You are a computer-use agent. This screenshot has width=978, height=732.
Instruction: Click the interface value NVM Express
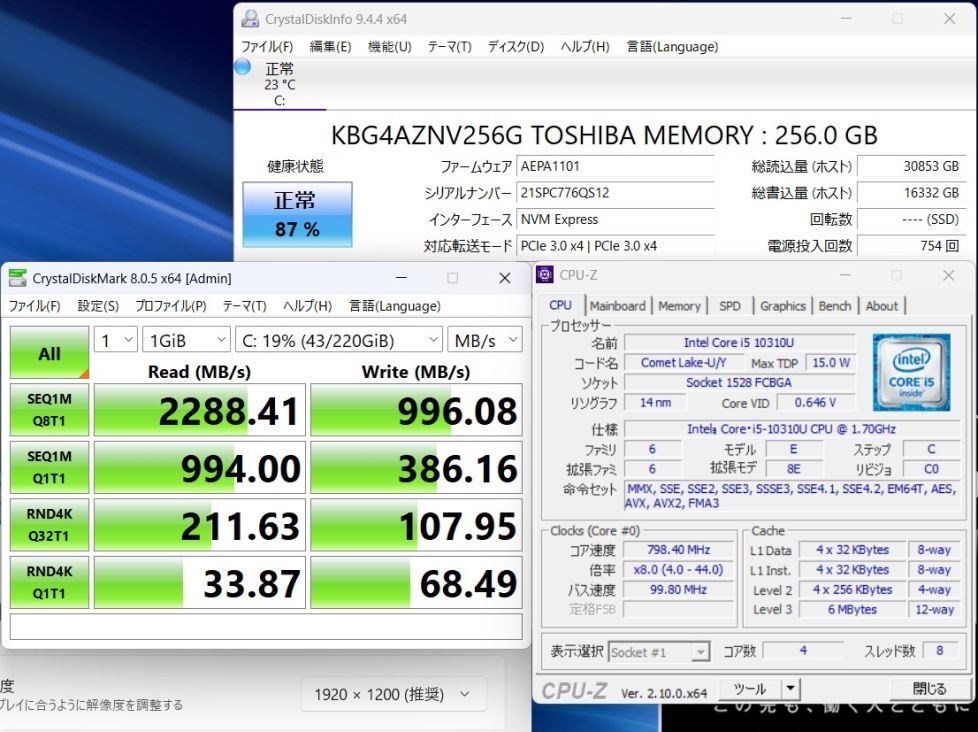(615, 219)
